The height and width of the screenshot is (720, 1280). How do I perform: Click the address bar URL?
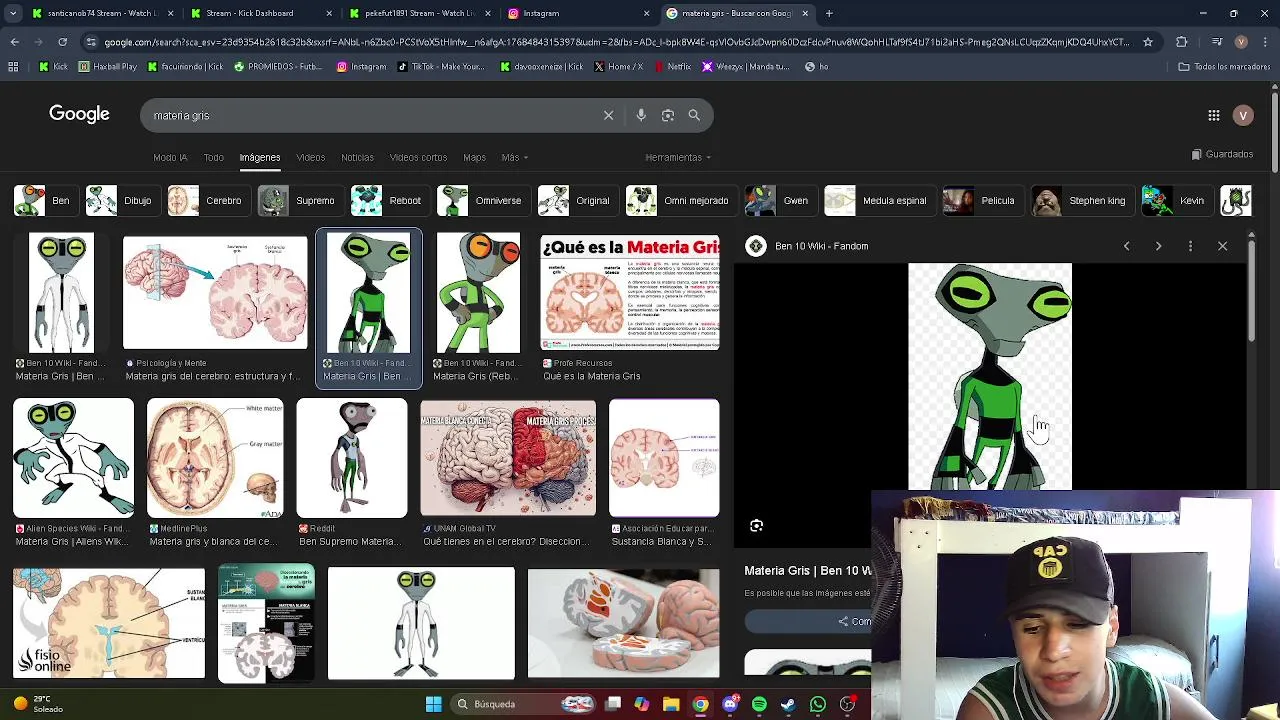point(615,42)
